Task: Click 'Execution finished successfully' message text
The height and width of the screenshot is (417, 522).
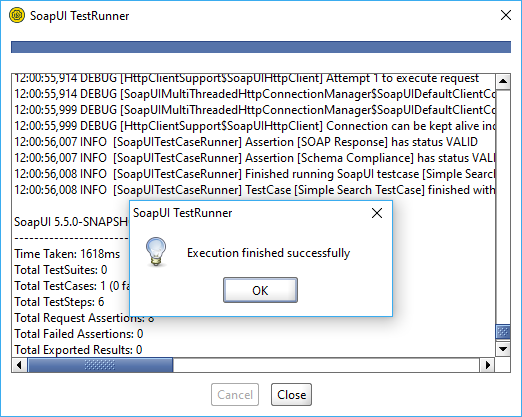Action: 268,253
